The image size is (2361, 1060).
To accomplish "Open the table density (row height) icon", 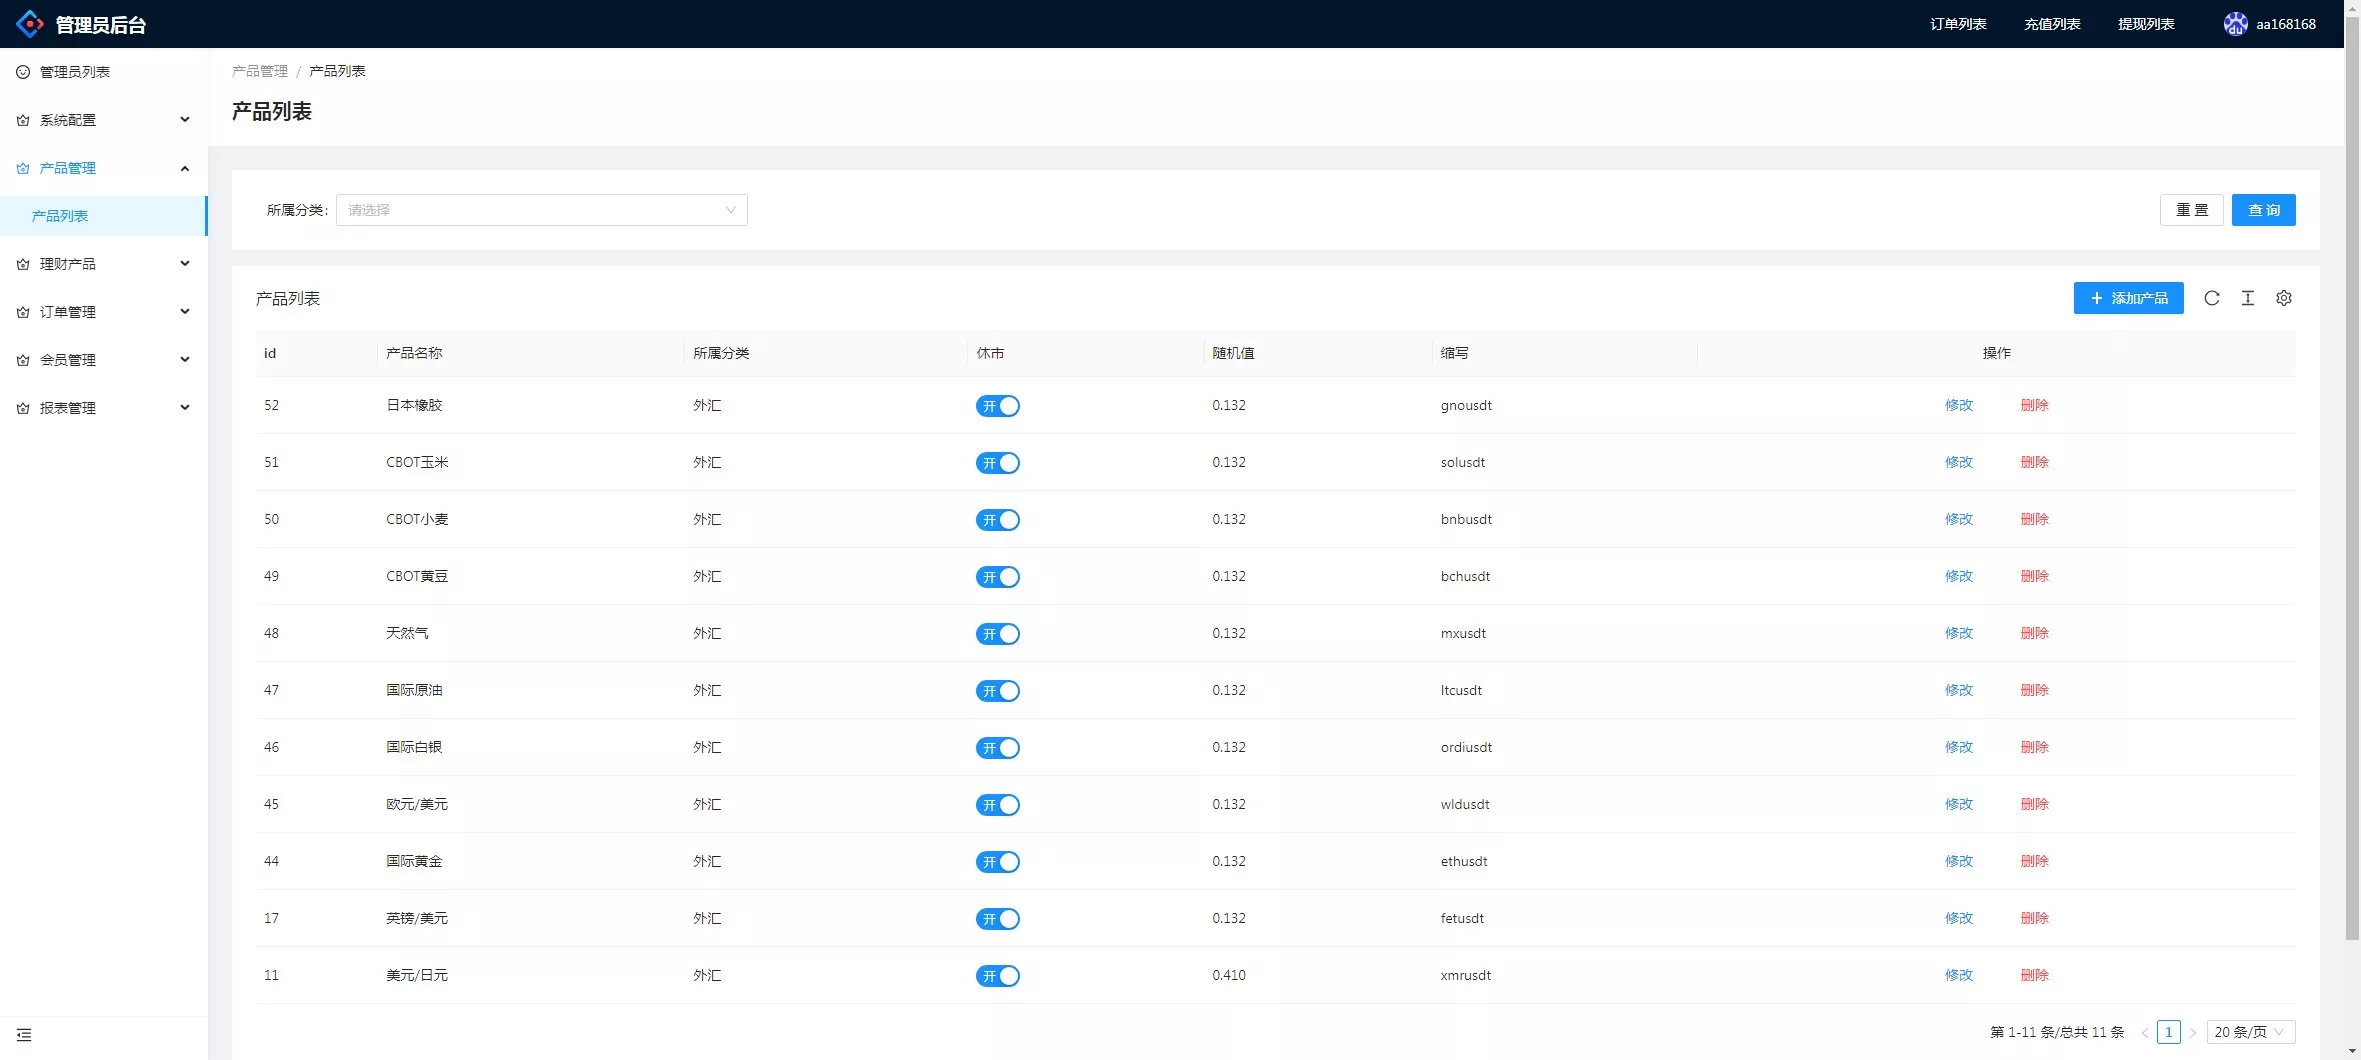I will click(2247, 298).
